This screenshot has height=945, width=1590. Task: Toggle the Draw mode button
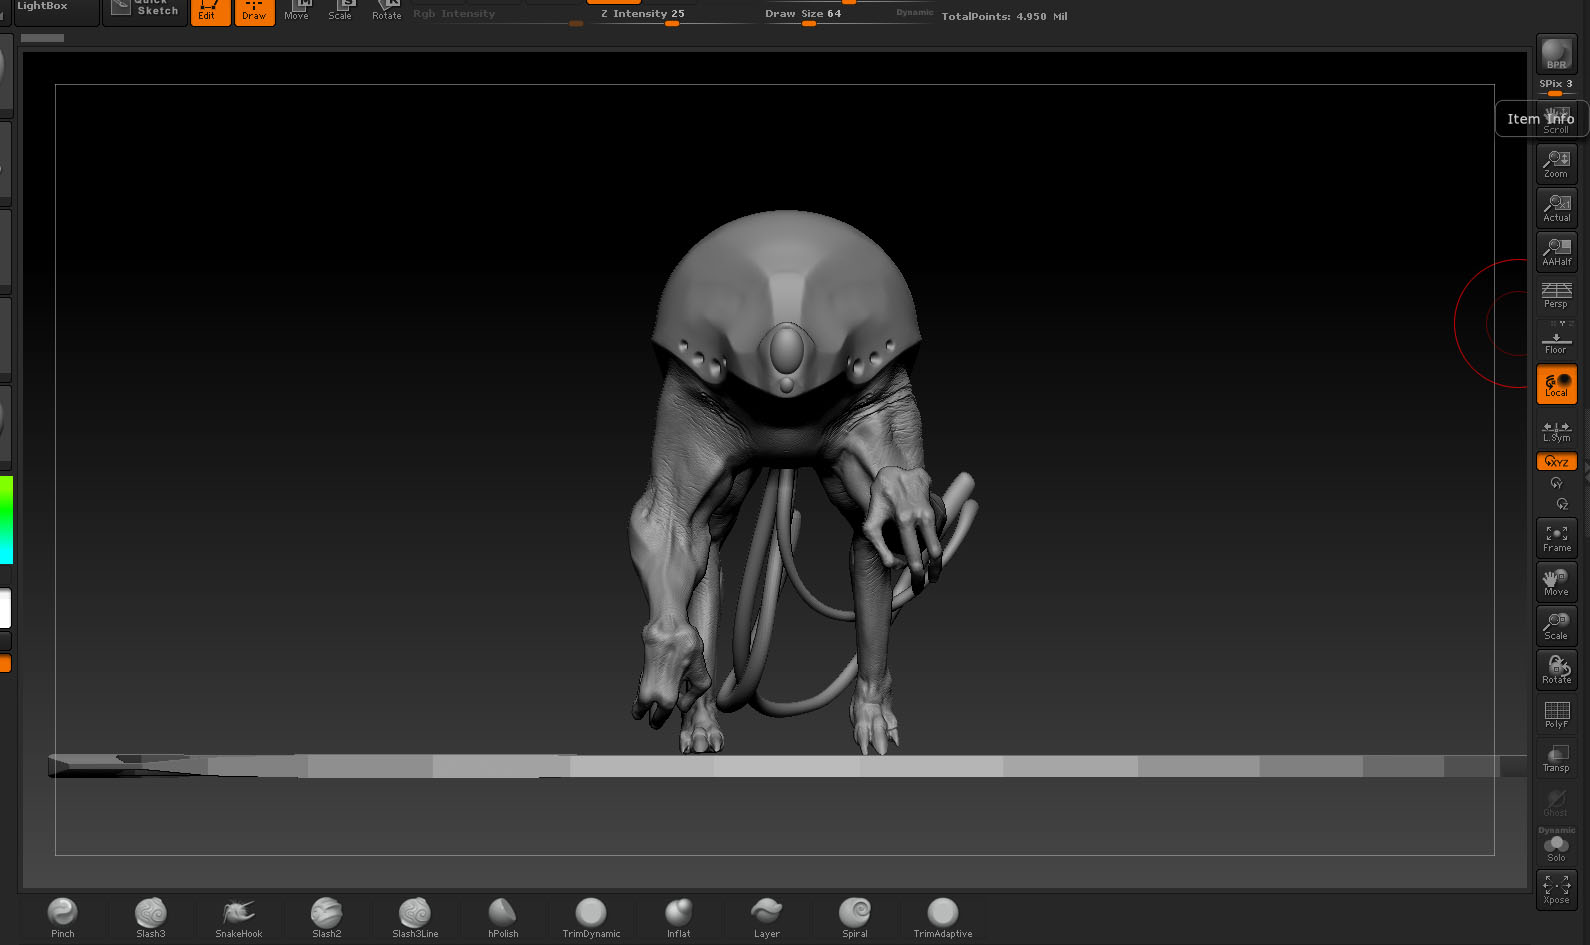pyautogui.click(x=254, y=12)
